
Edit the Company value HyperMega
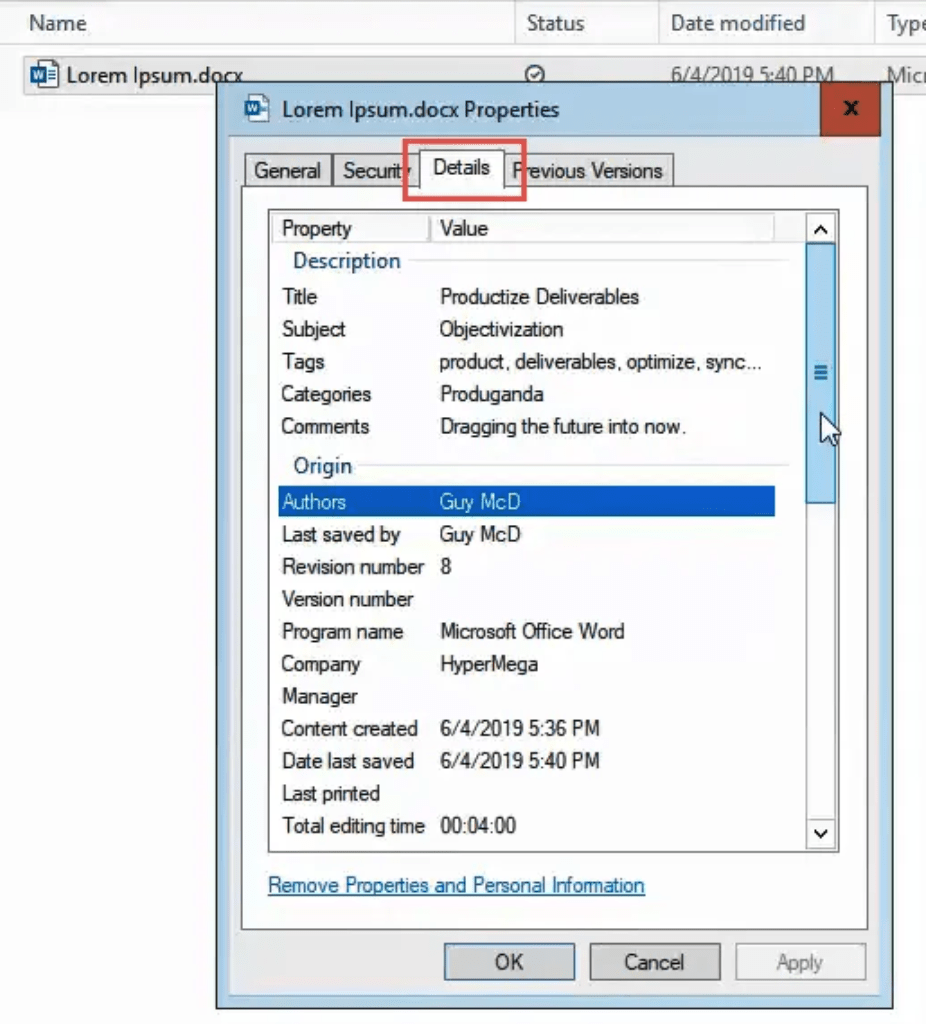pyautogui.click(x=489, y=664)
